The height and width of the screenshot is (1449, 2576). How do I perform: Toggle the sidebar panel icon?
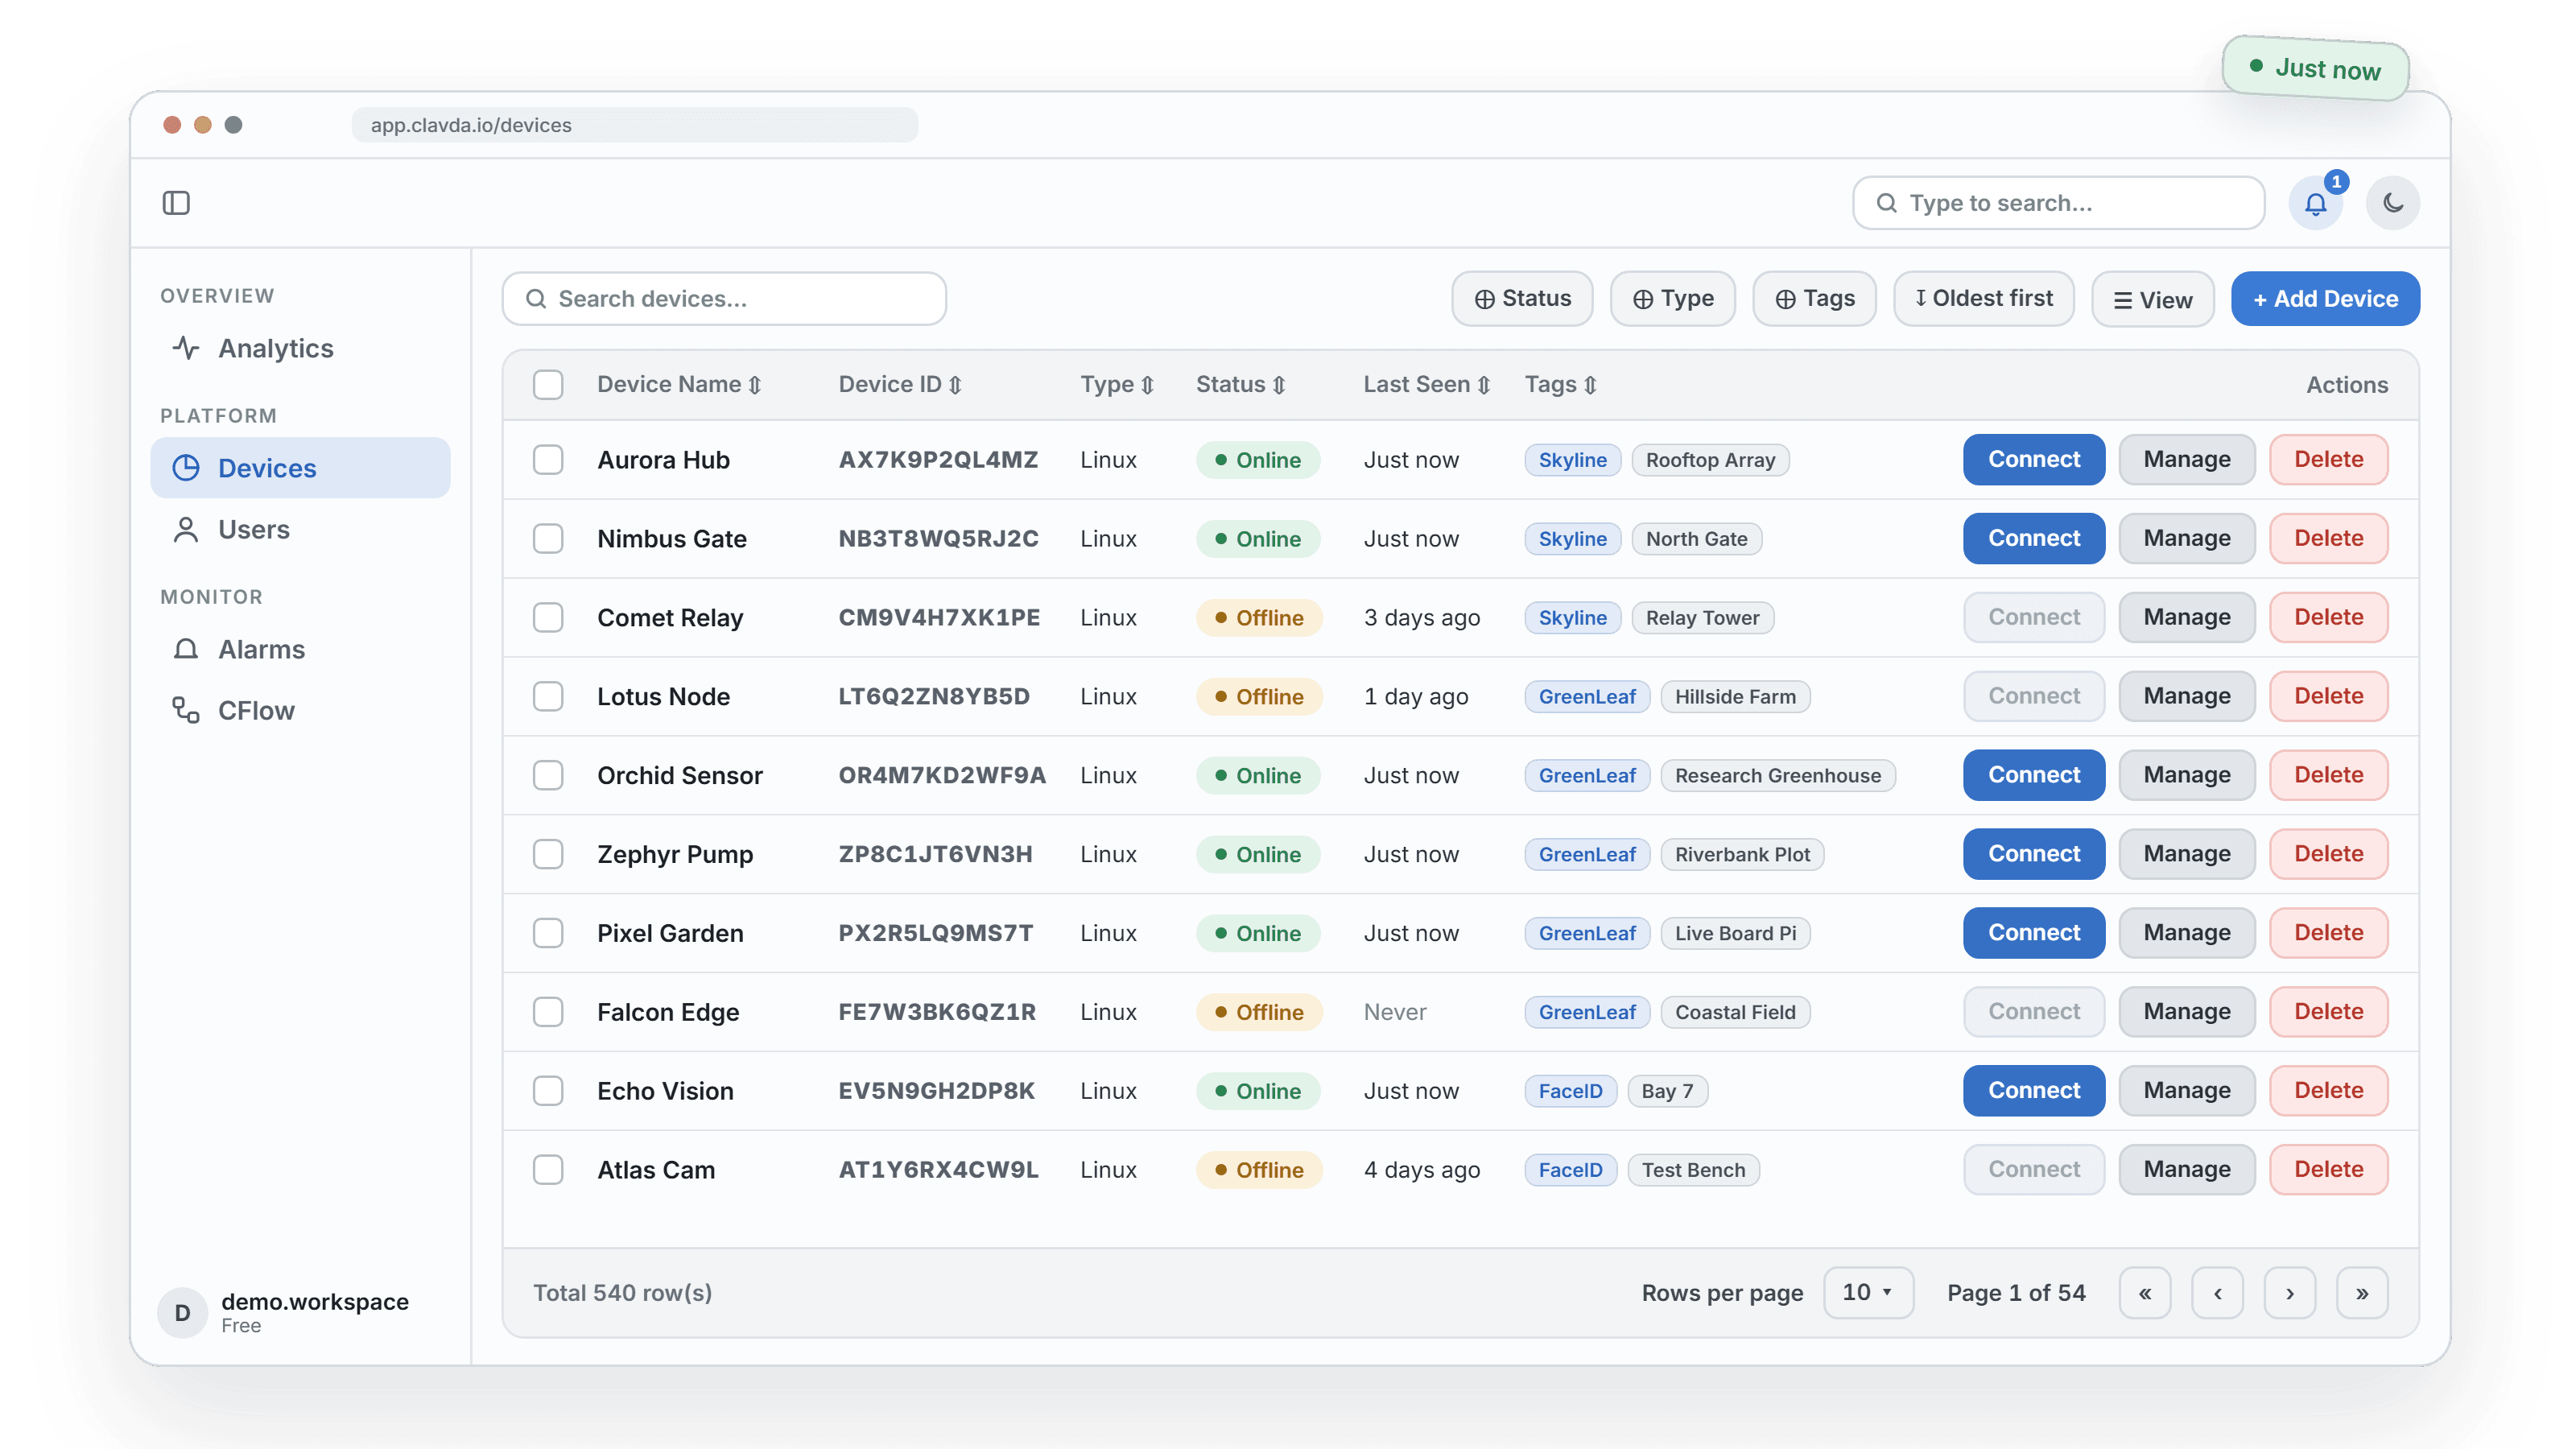176,203
